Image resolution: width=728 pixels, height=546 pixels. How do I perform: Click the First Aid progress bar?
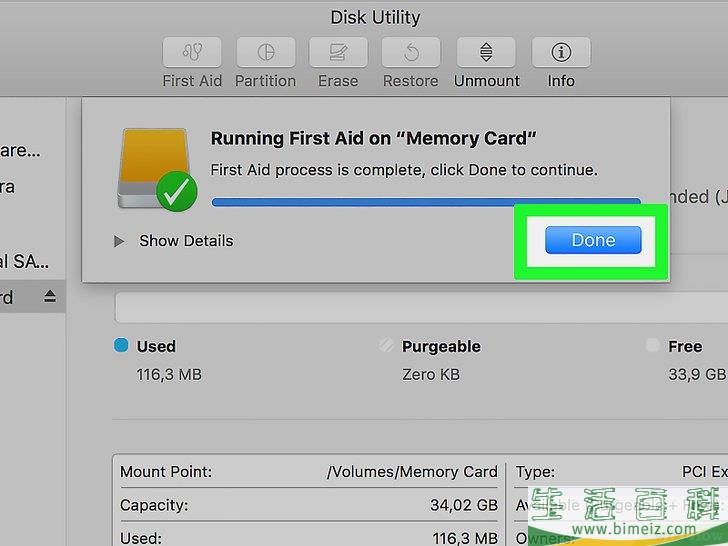tap(426, 202)
